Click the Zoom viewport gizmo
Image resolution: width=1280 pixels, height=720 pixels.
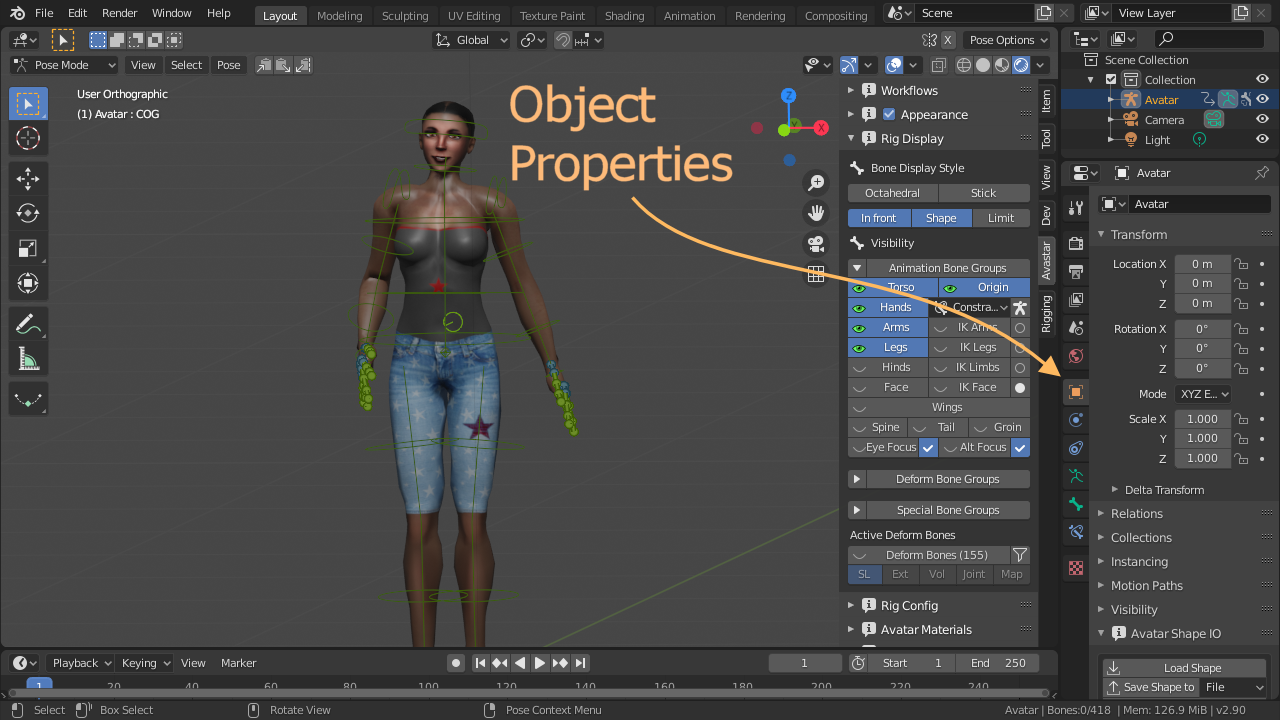tap(816, 183)
